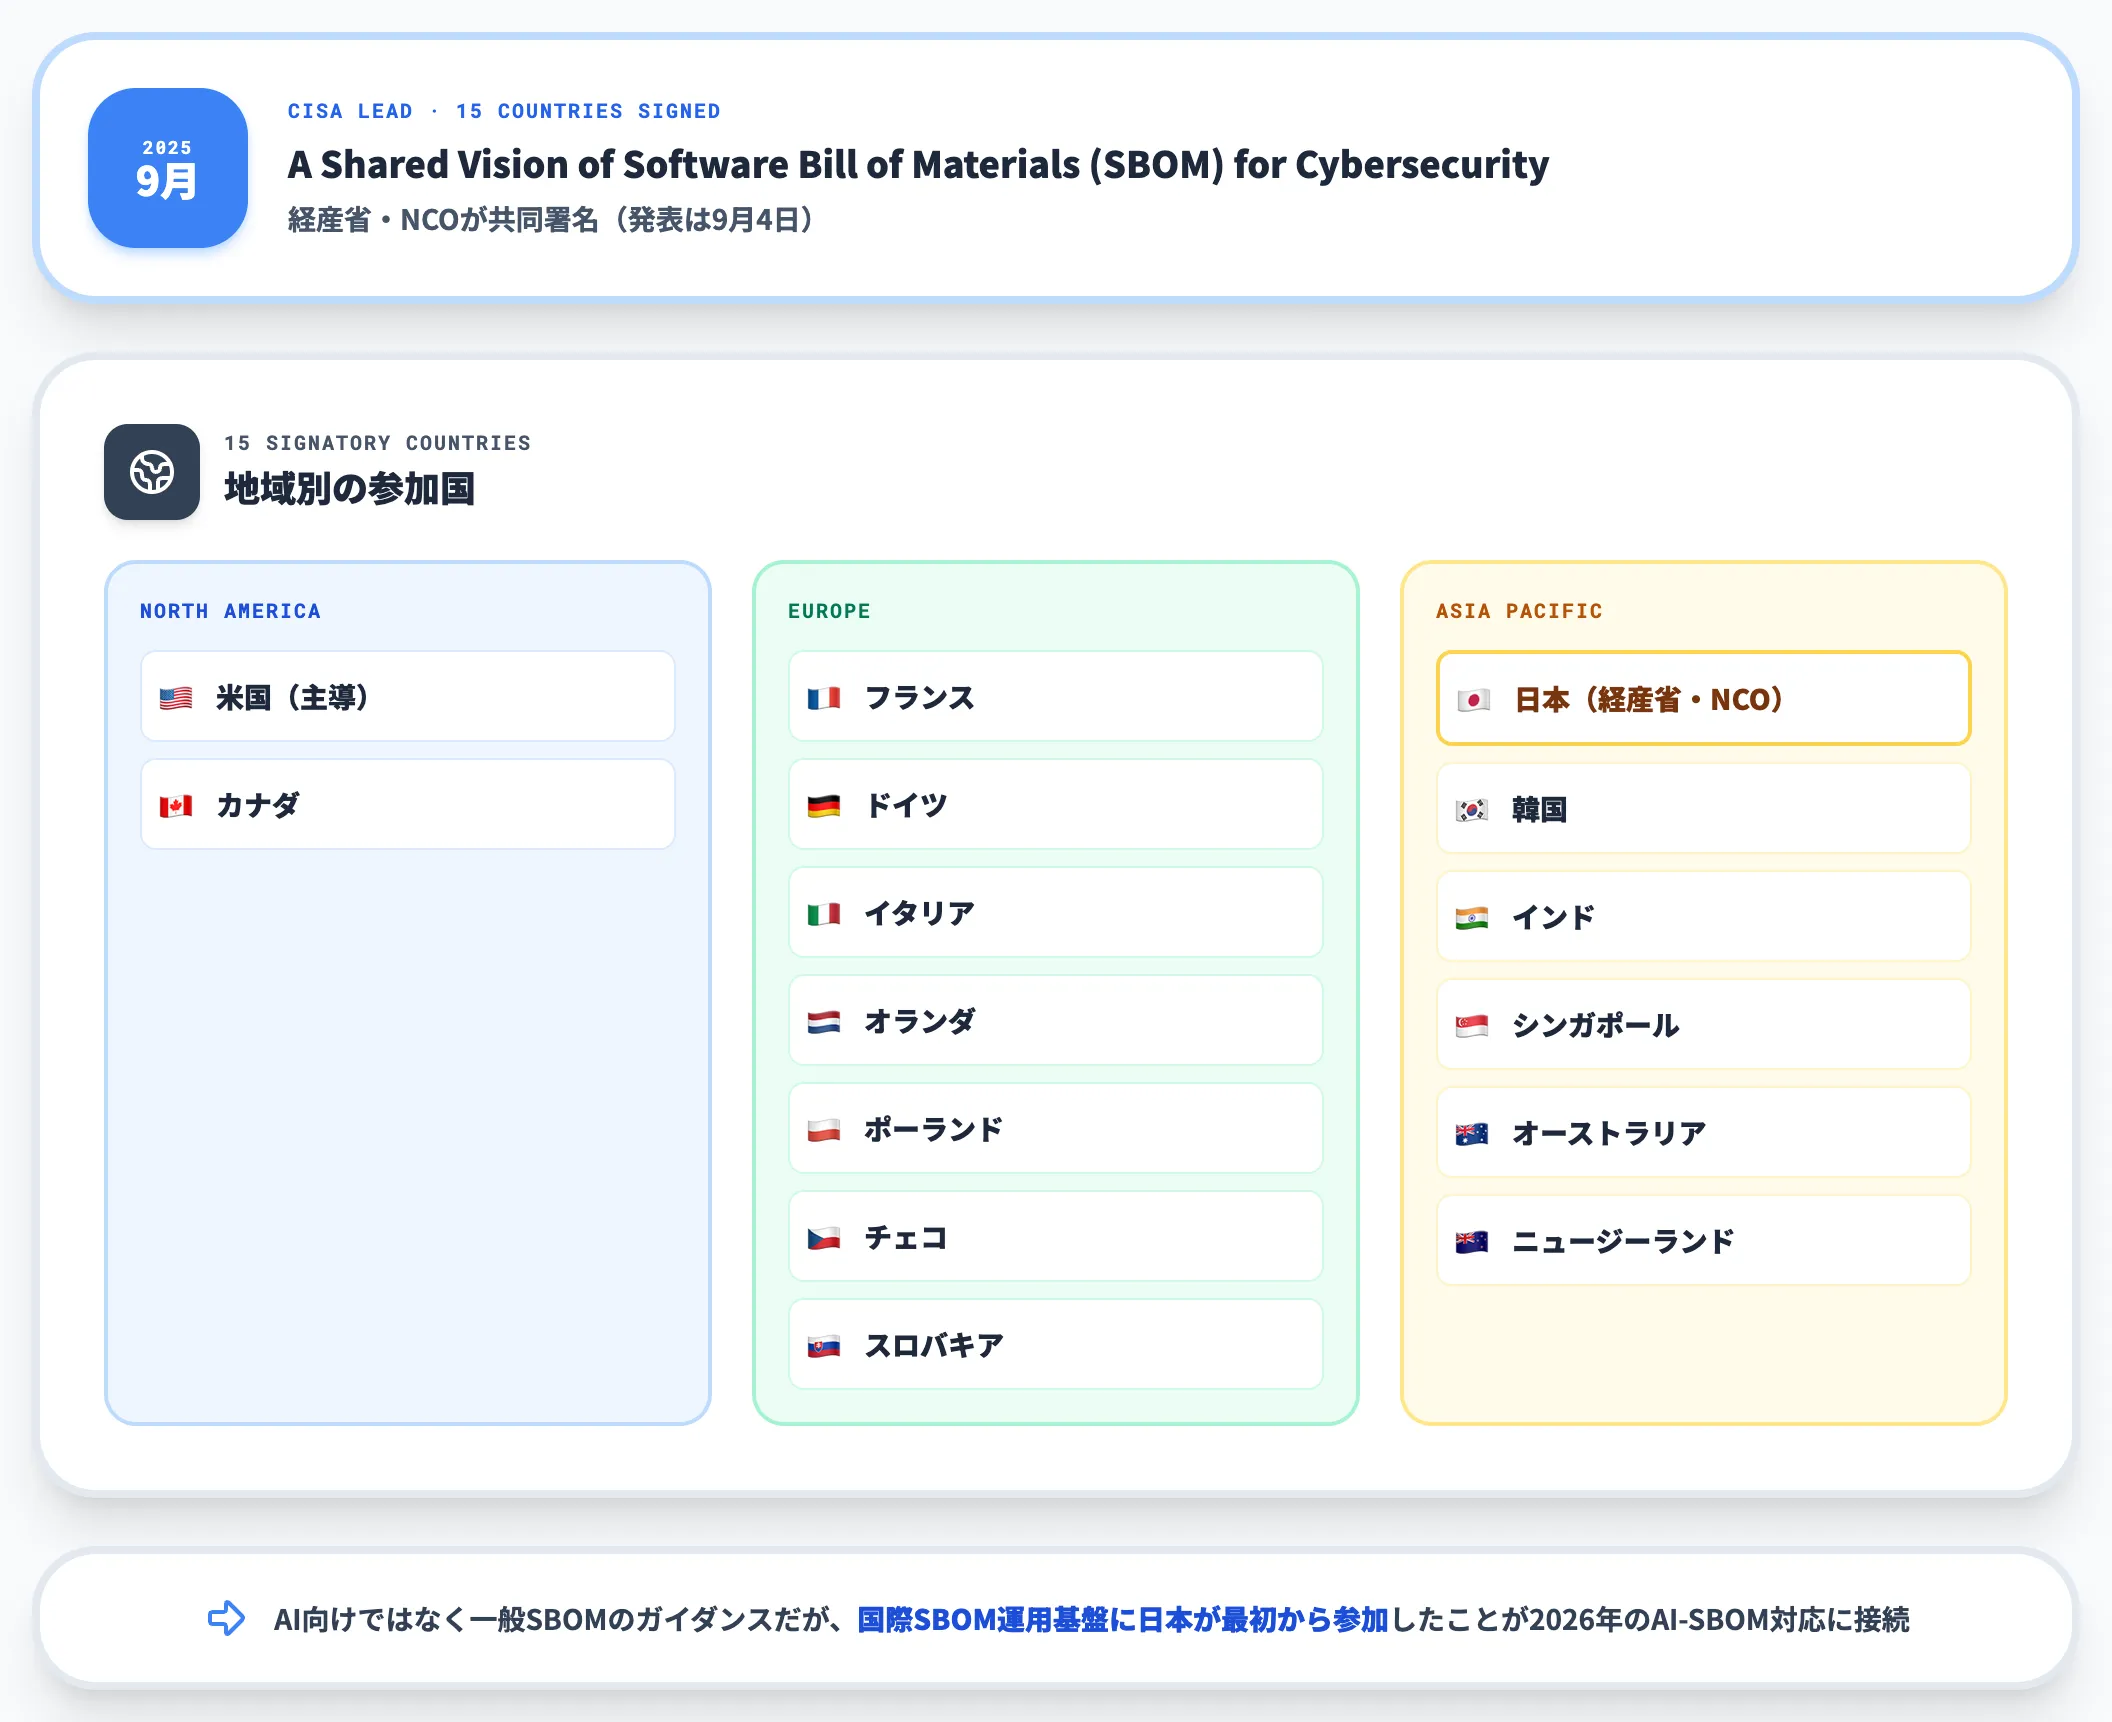This screenshot has height=1722, width=2112.
Task: Click the インド label
Action: point(1554,918)
